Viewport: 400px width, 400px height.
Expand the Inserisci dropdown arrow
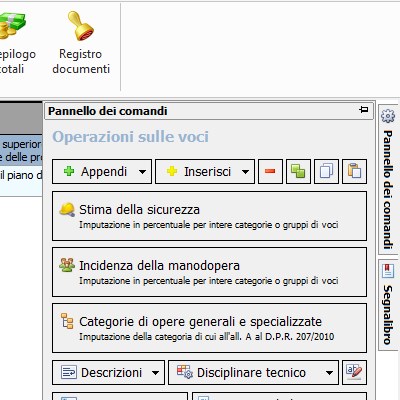click(x=245, y=172)
